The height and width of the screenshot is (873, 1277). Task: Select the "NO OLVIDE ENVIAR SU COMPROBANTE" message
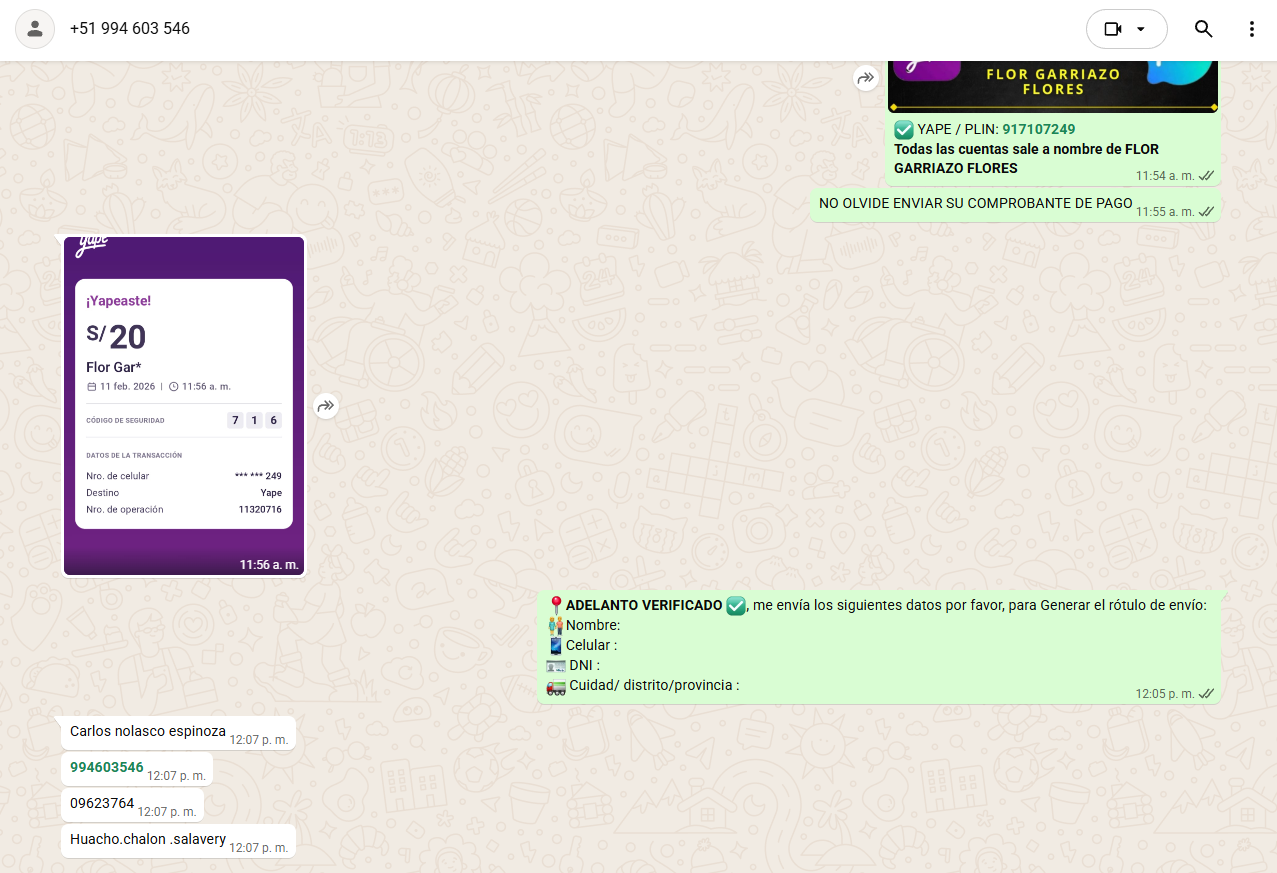(x=975, y=204)
